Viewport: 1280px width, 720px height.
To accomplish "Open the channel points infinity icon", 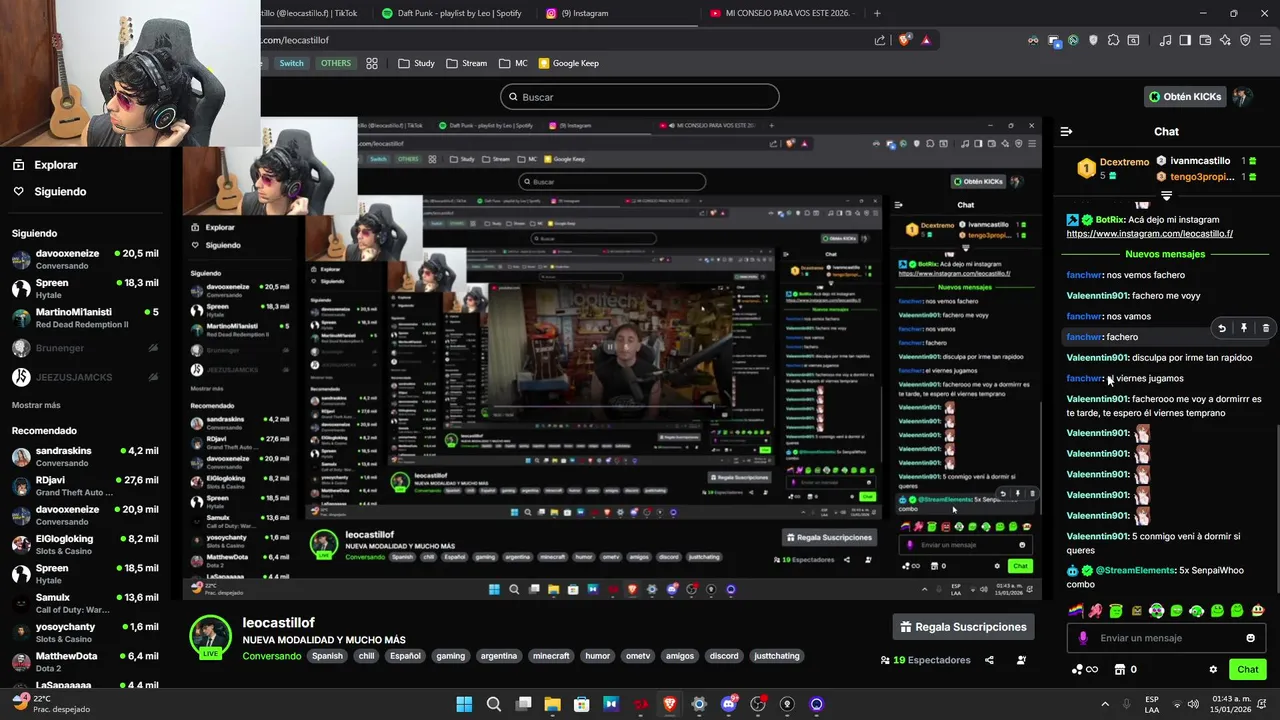I will [1085, 670].
